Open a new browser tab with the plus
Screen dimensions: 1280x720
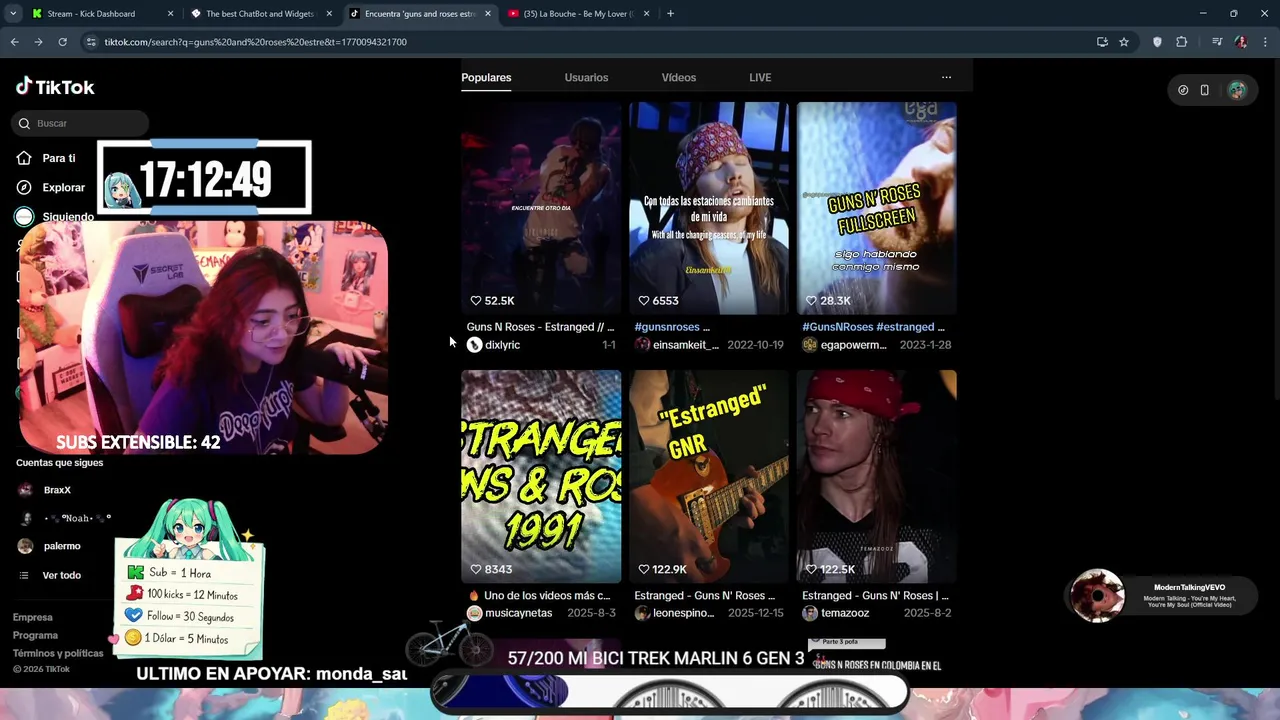click(x=670, y=14)
